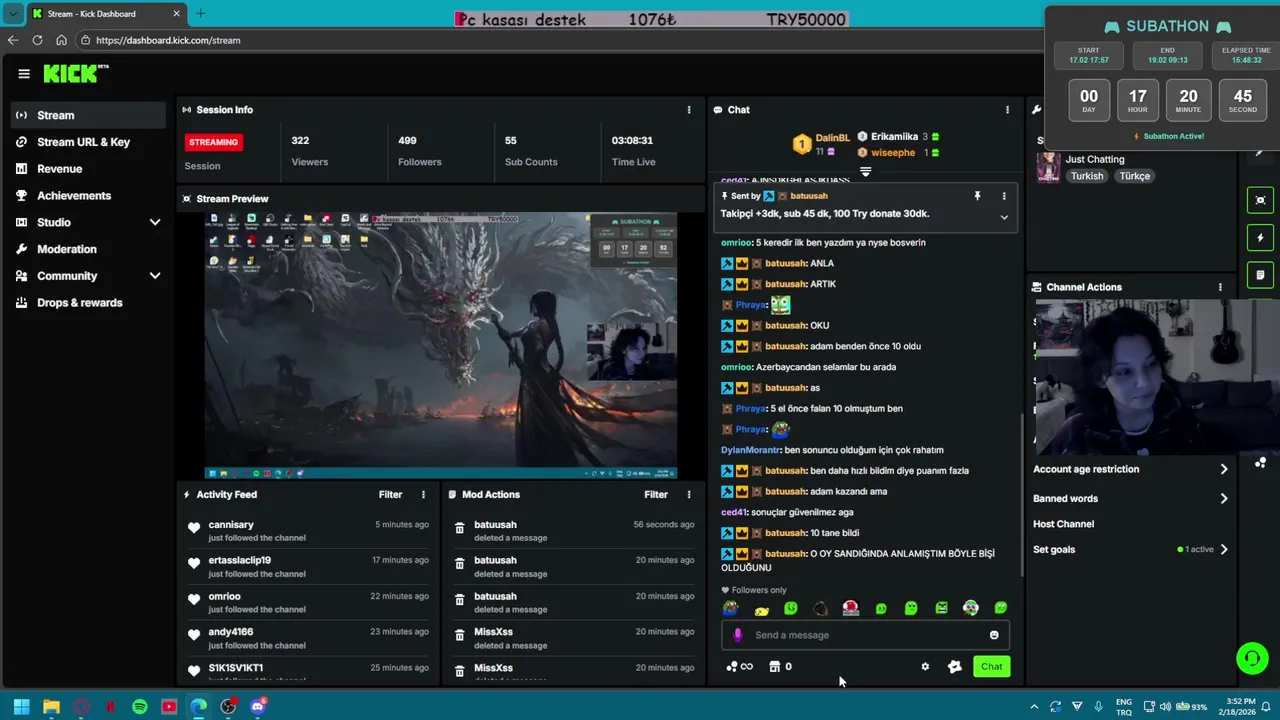The height and width of the screenshot is (720, 1280).
Task: Click DalinBL in chat leaderboard
Action: (832, 137)
